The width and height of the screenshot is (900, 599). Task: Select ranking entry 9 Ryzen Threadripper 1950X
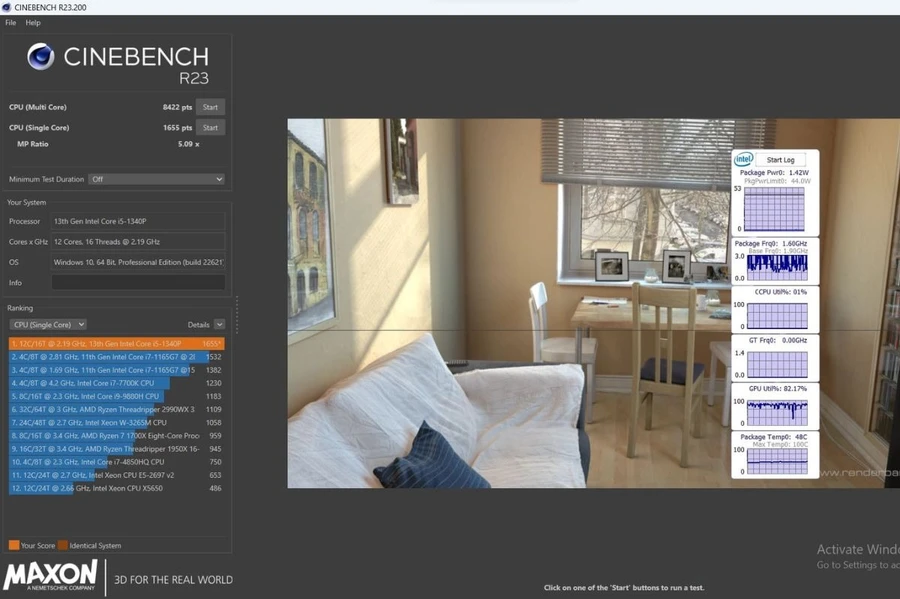point(117,449)
